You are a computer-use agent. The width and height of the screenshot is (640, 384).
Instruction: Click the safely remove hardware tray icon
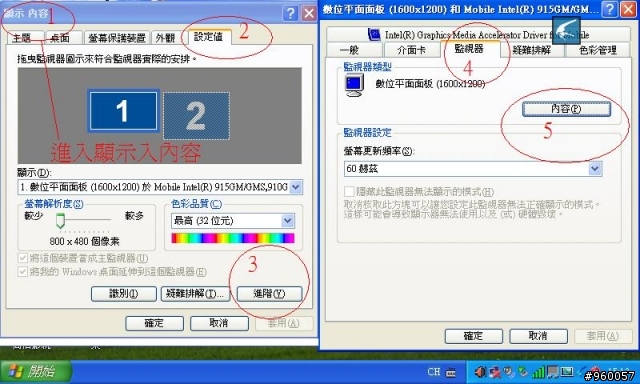tap(523, 372)
